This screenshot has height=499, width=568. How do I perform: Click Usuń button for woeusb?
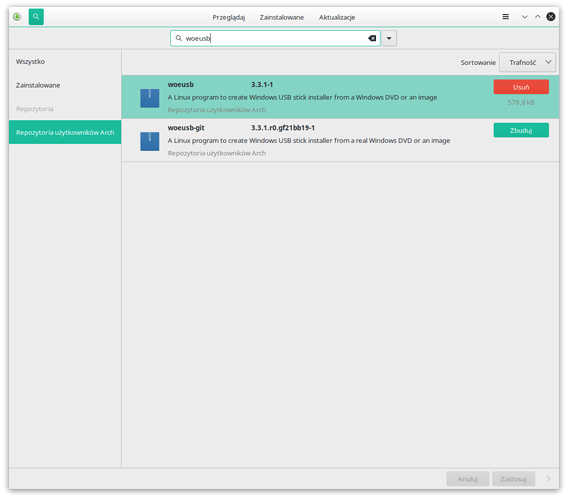pyautogui.click(x=521, y=87)
